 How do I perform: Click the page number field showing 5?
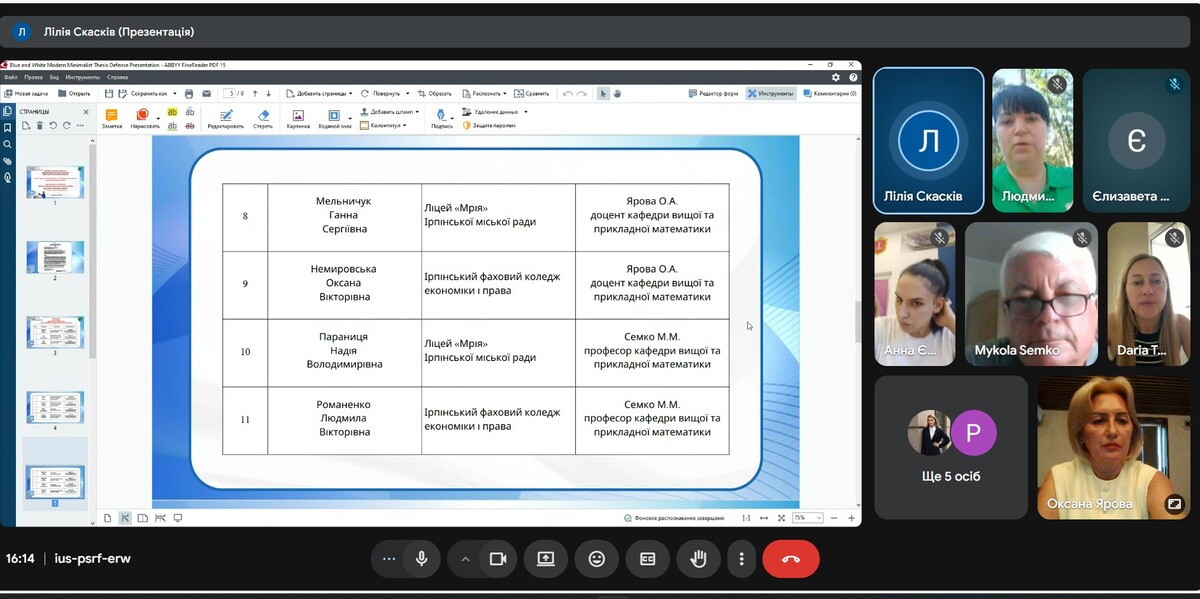229,93
